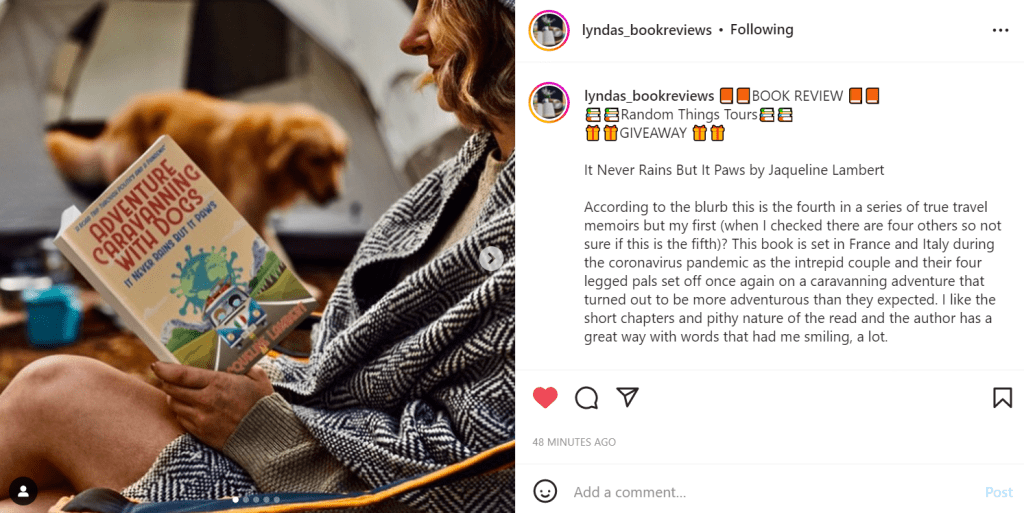1024x513 pixels.
Task: Share post with paper plane icon
Action: (627, 397)
